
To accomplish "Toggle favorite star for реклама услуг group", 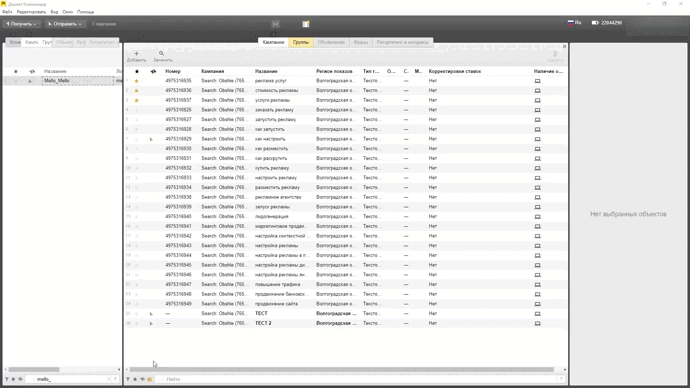I will 136,81.
